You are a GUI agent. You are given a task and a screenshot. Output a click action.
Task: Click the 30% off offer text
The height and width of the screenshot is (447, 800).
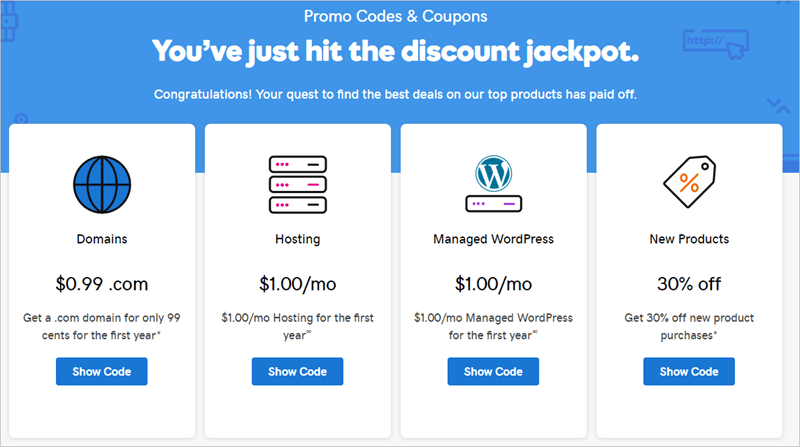click(x=689, y=284)
